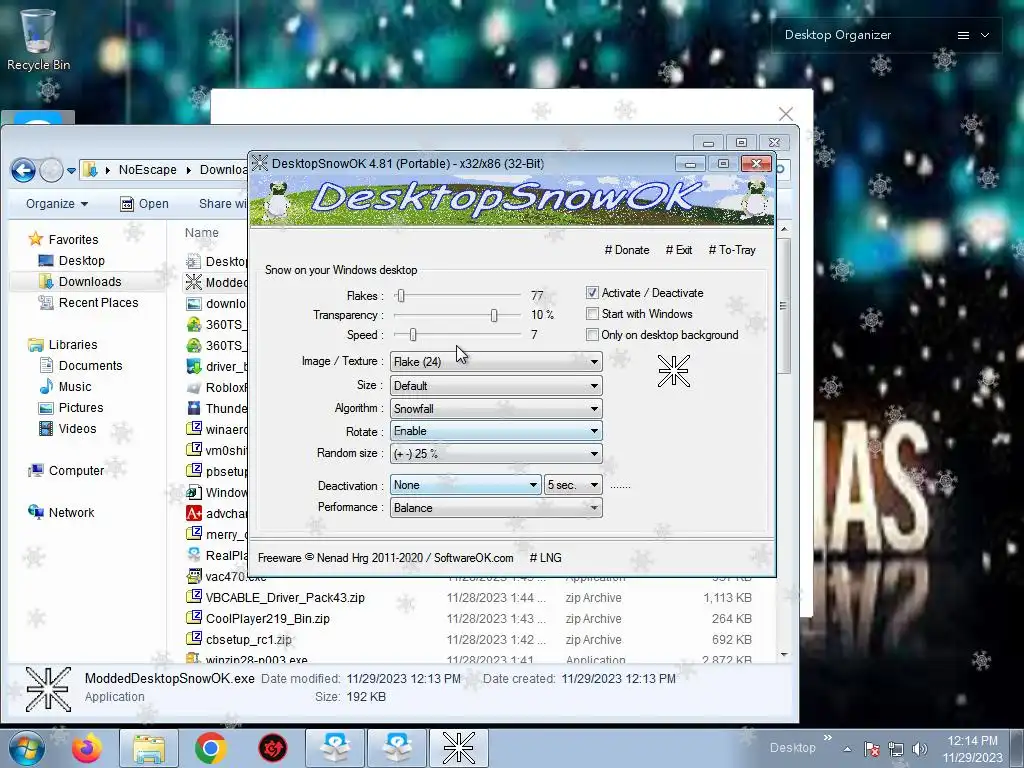Open the Performance dropdown showing Balance
This screenshot has width=1024, height=768.
click(496, 507)
